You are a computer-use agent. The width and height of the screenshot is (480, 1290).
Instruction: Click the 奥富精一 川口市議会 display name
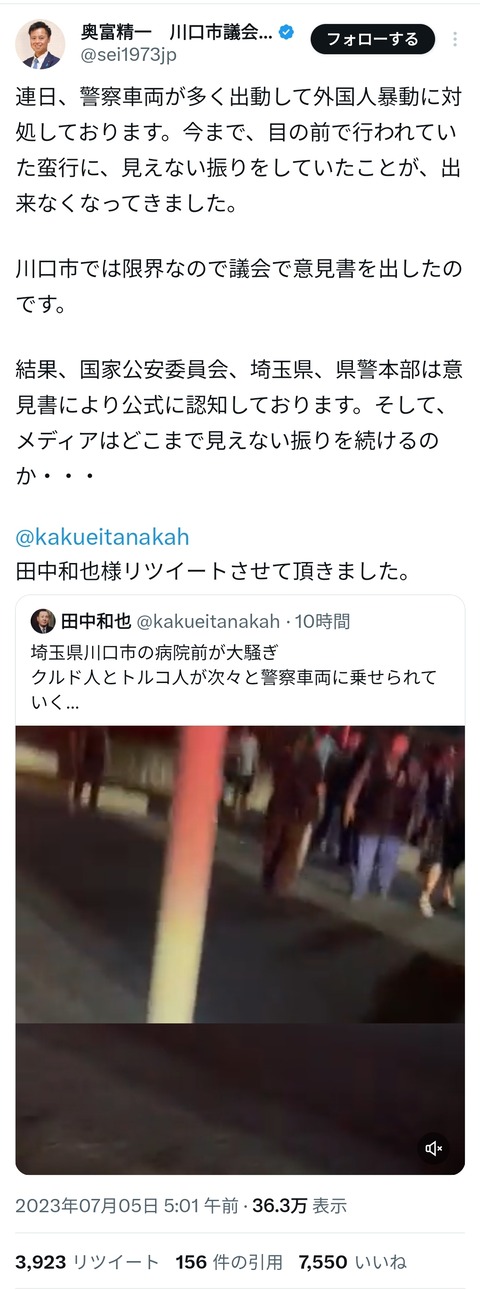(176, 33)
